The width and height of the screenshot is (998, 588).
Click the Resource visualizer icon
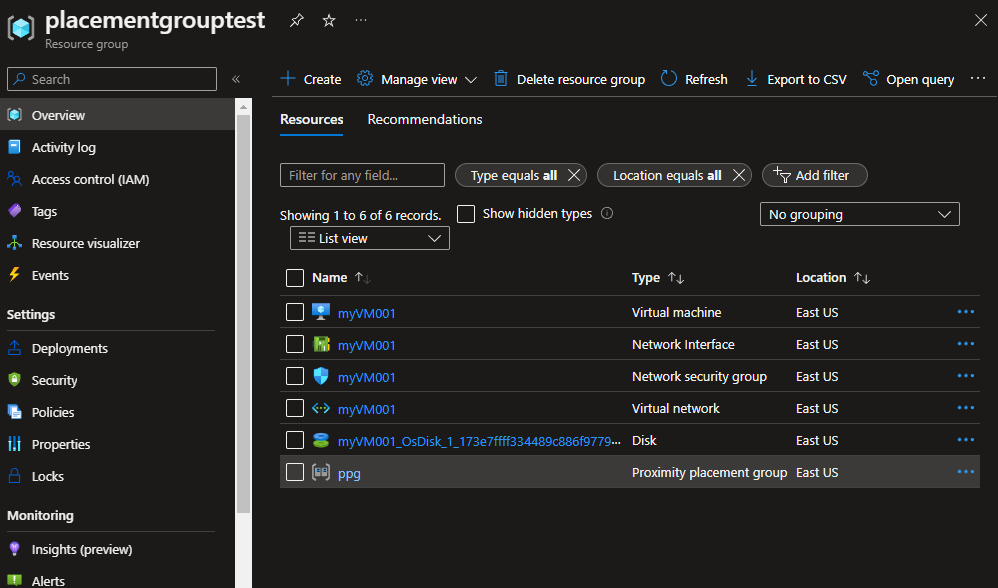coord(15,242)
